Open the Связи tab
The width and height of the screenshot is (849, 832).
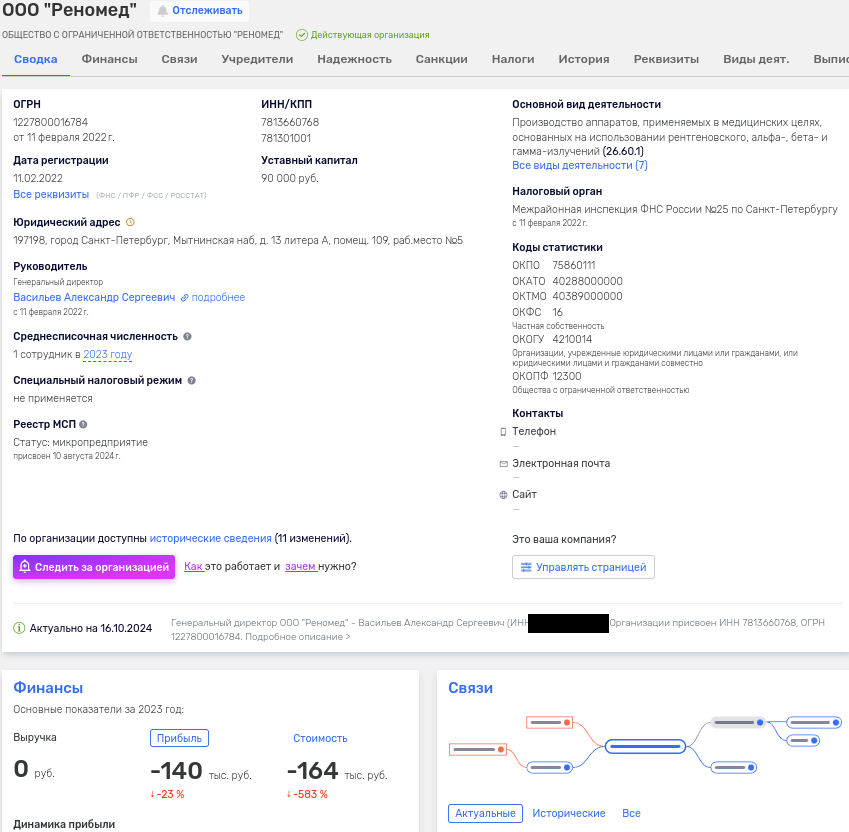click(179, 59)
